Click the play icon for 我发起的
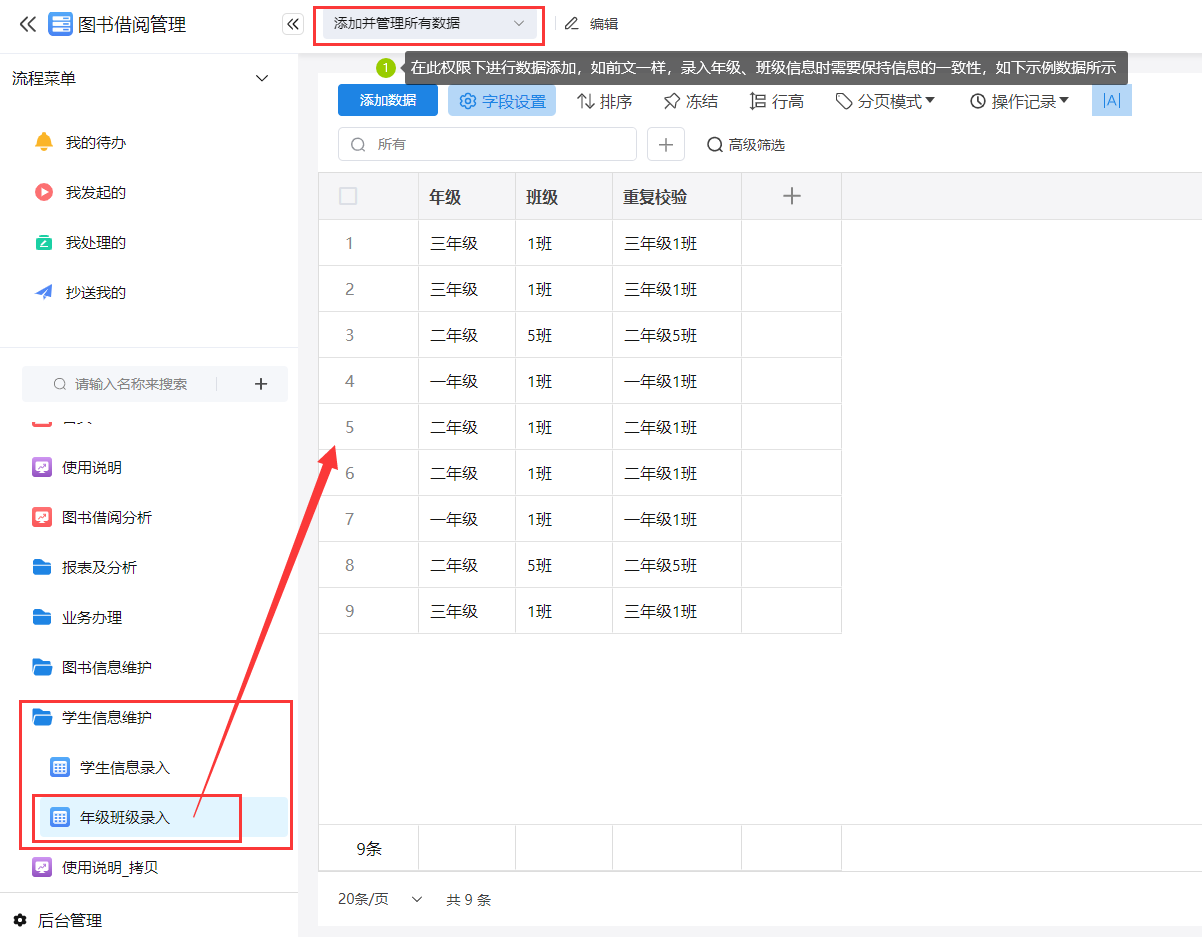The image size is (1202, 937). pos(44,192)
